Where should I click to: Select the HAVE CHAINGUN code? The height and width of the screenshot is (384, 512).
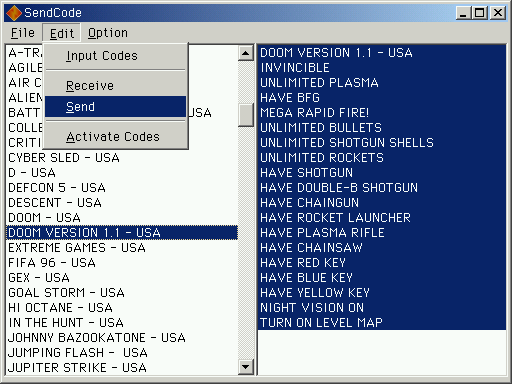coord(382,203)
